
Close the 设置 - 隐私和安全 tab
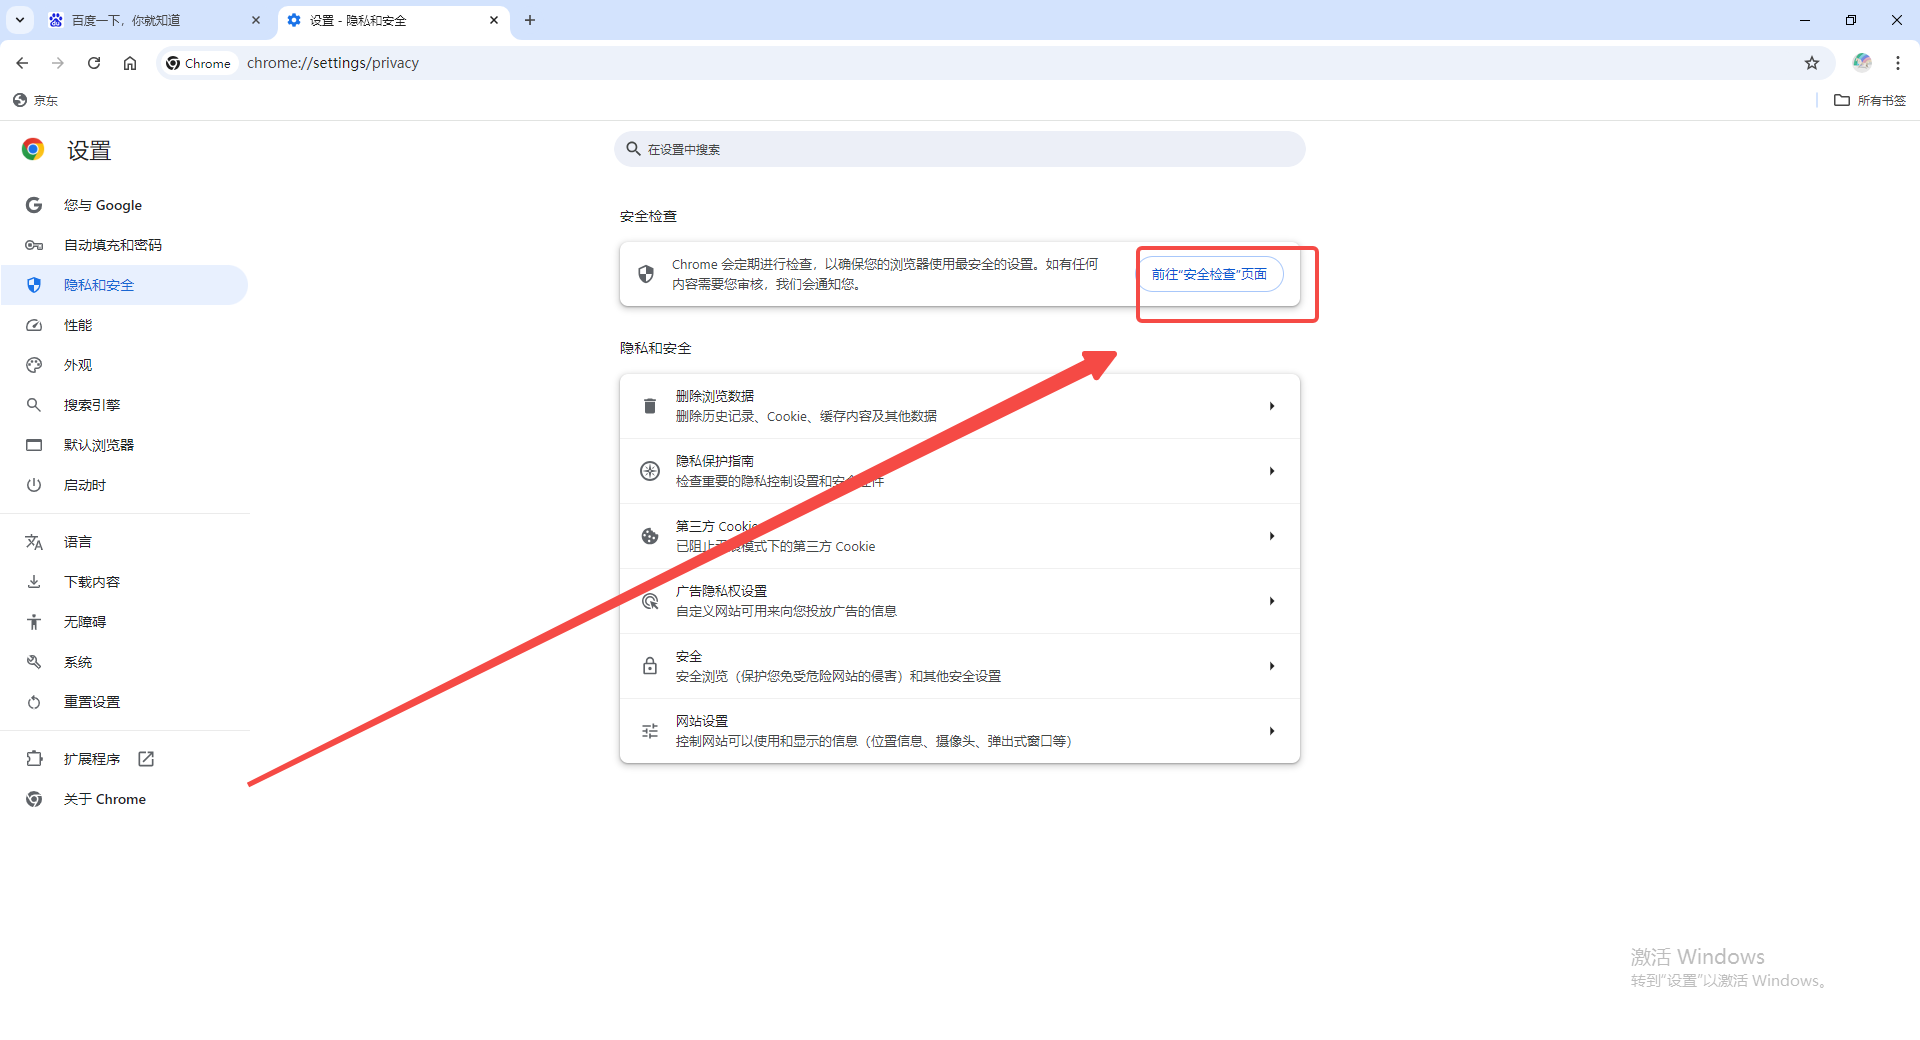tap(494, 20)
